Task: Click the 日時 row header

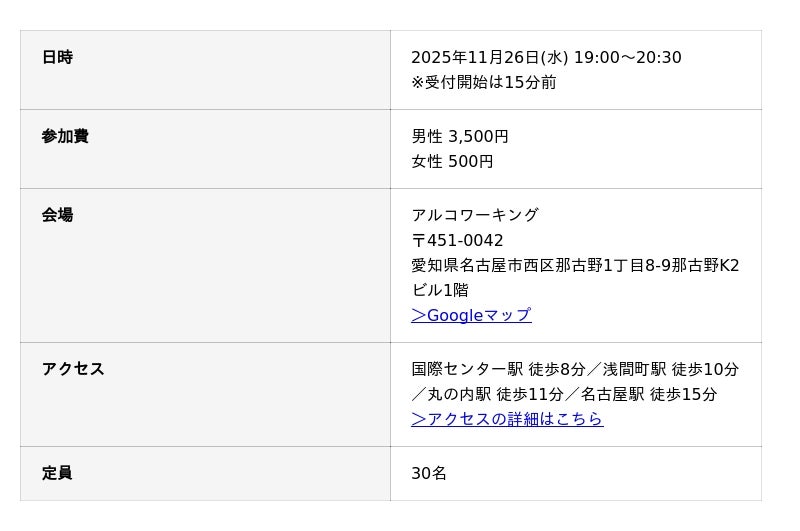Action: pyautogui.click(x=57, y=58)
